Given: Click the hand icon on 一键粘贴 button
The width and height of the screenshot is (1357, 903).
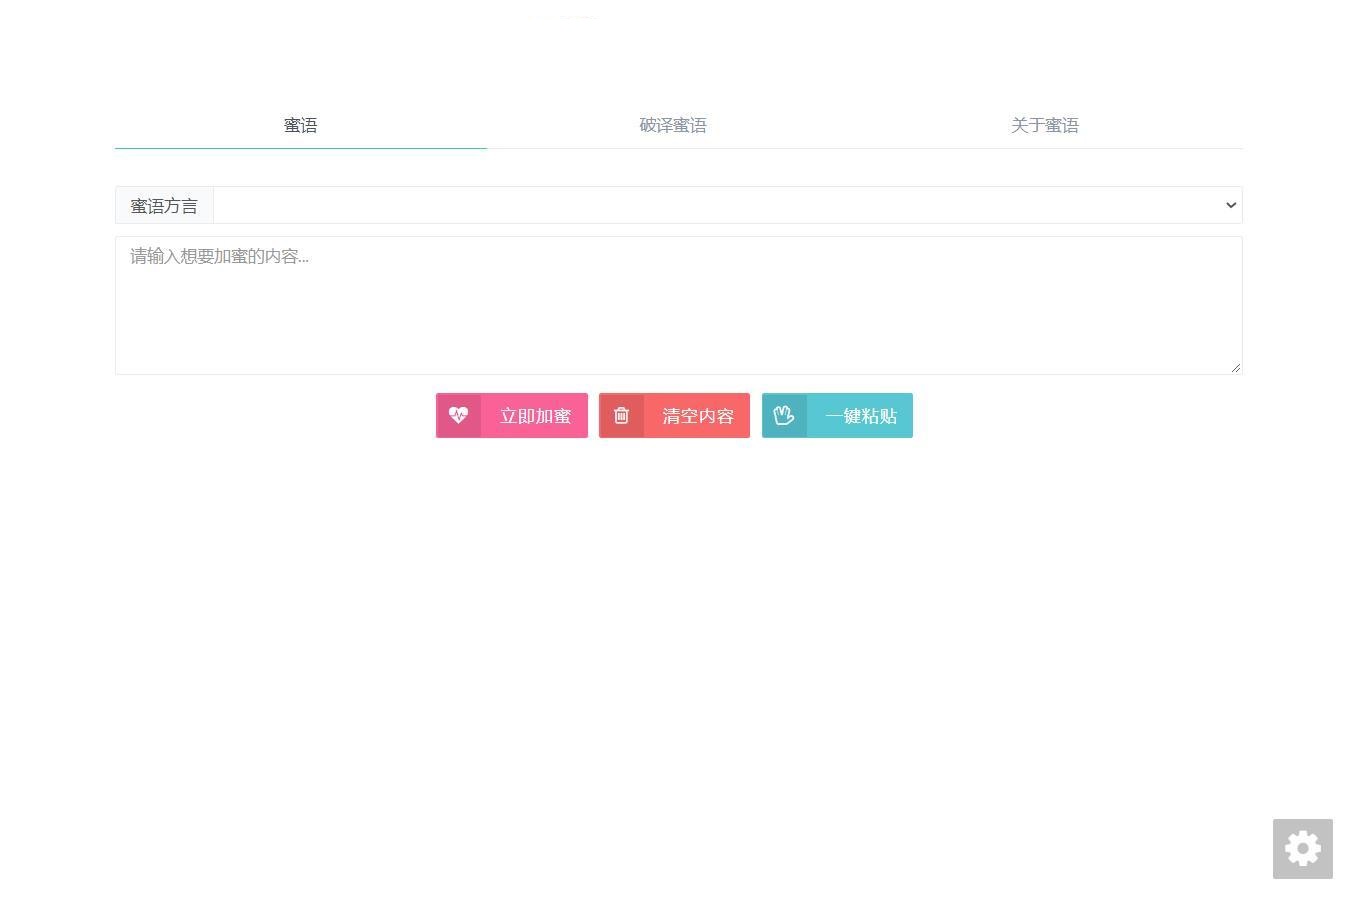Looking at the screenshot, I should click(784, 415).
